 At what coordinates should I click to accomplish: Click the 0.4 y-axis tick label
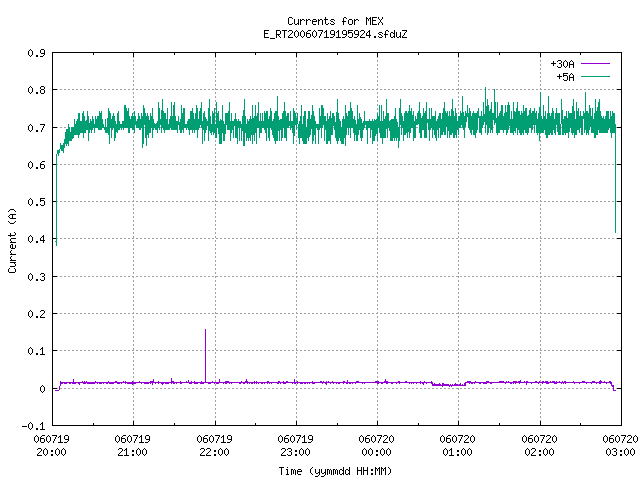(36, 239)
